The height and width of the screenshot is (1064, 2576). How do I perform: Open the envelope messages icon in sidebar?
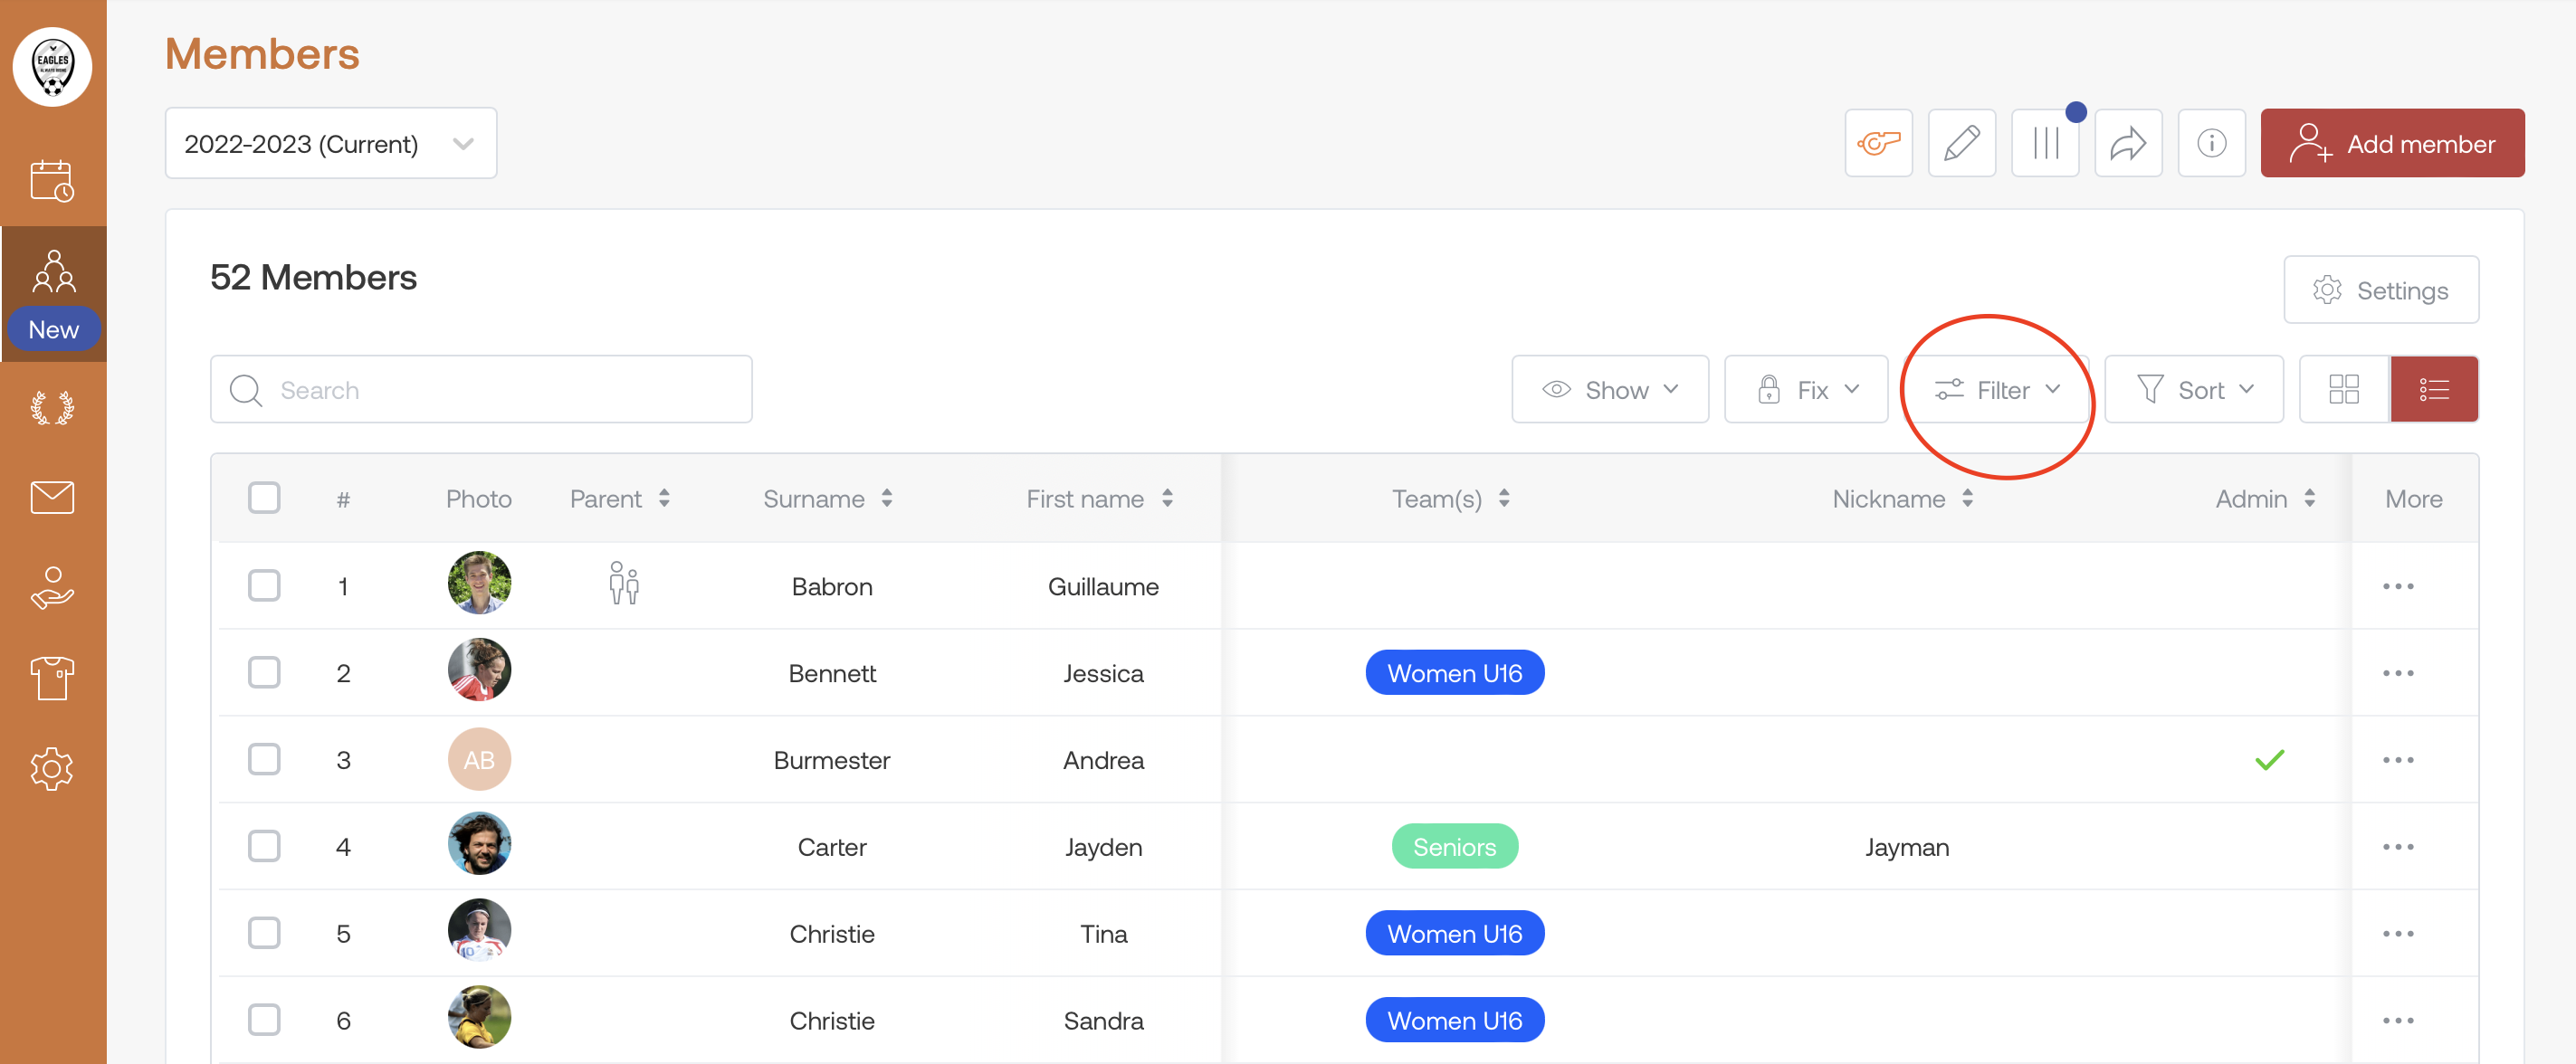(52, 497)
